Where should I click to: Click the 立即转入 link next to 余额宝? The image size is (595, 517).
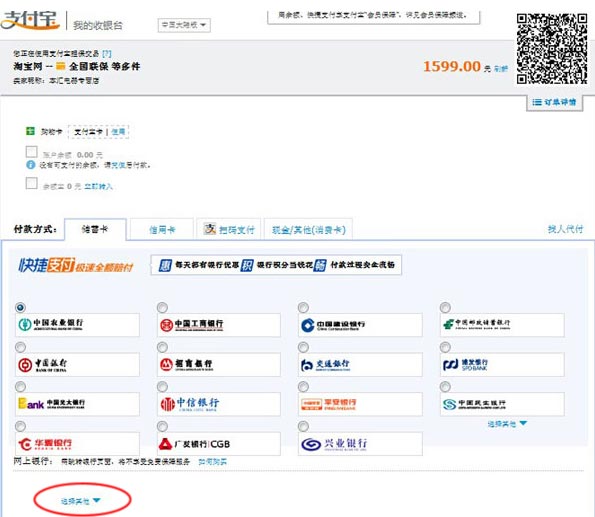coord(98,186)
